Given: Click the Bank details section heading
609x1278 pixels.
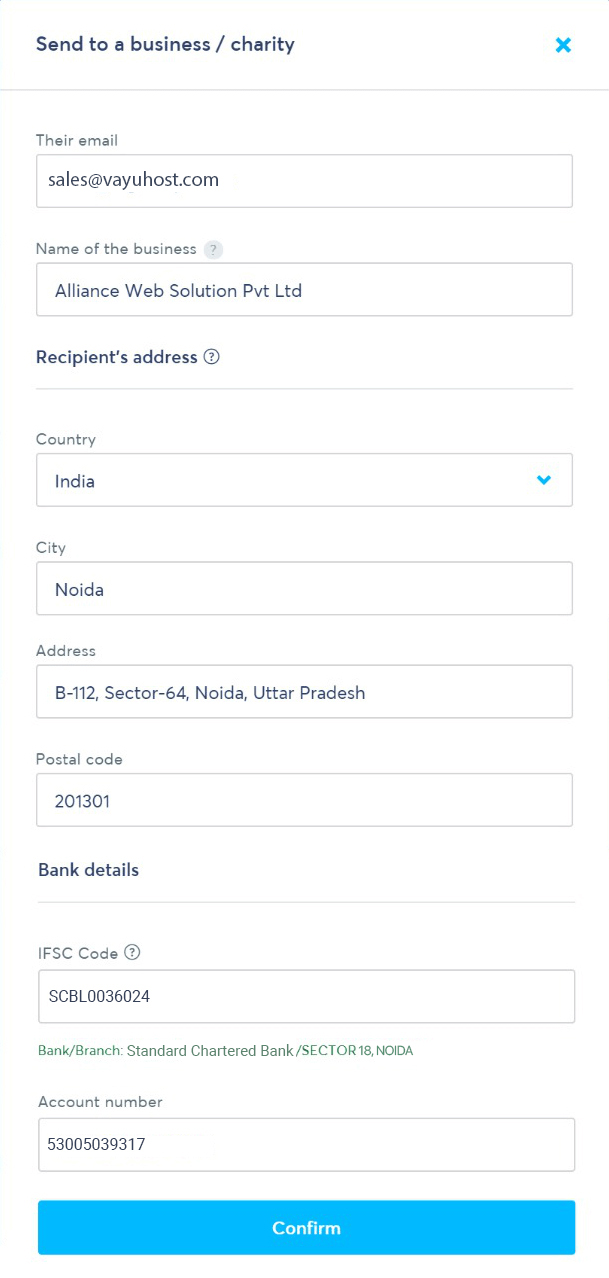Looking at the screenshot, I should 88,870.
